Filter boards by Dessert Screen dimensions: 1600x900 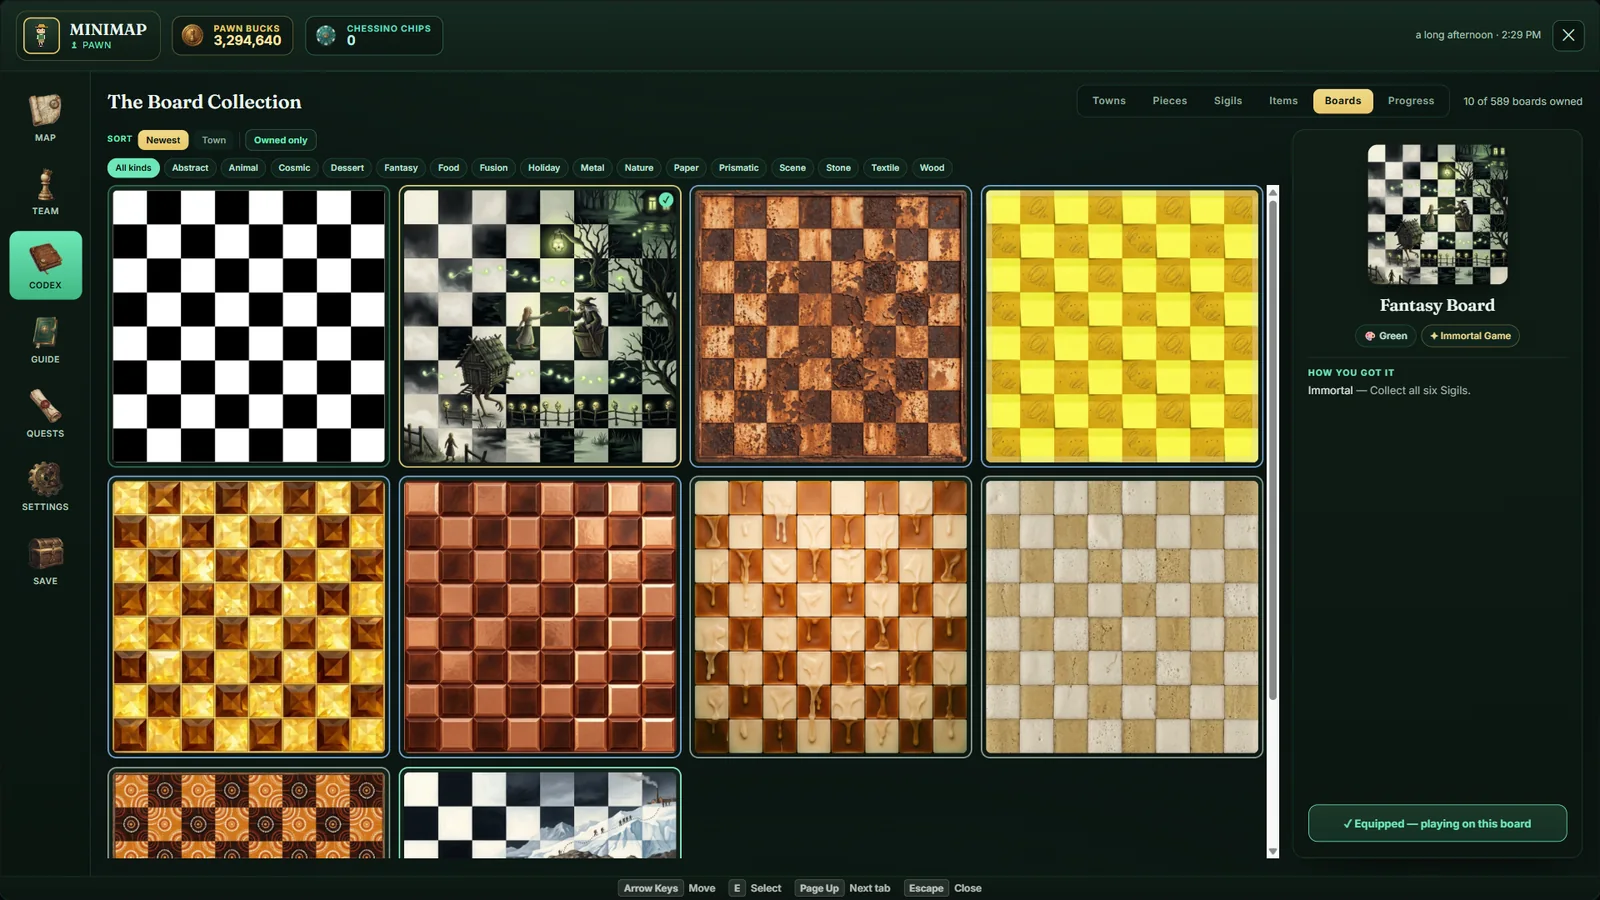[347, 168]
